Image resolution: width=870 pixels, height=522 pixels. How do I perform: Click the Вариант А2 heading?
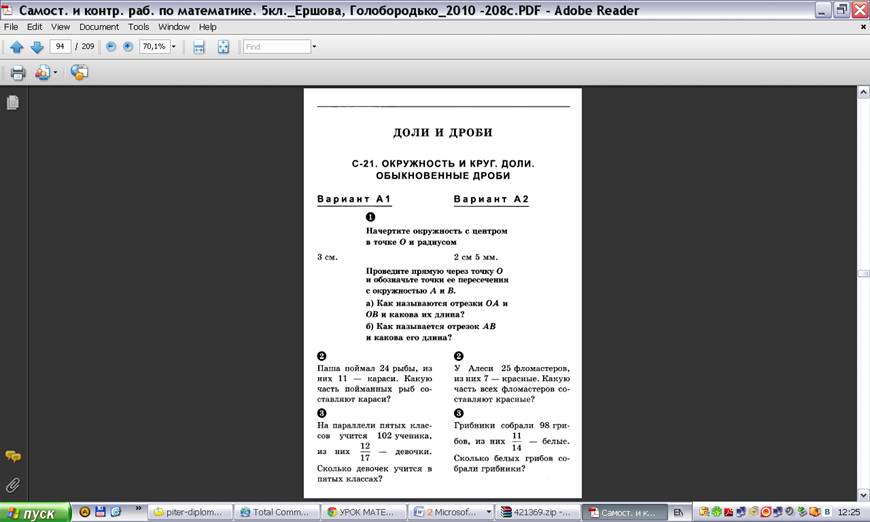tap(491, 199)
